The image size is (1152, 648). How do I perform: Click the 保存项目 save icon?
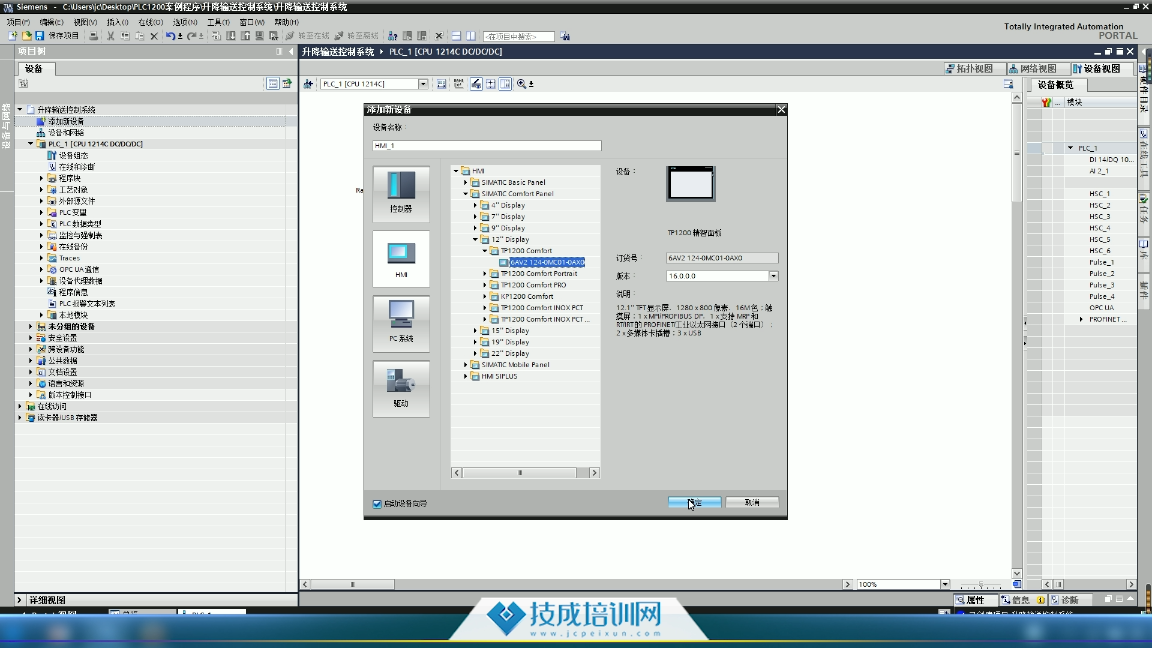[x=40, y=35]
